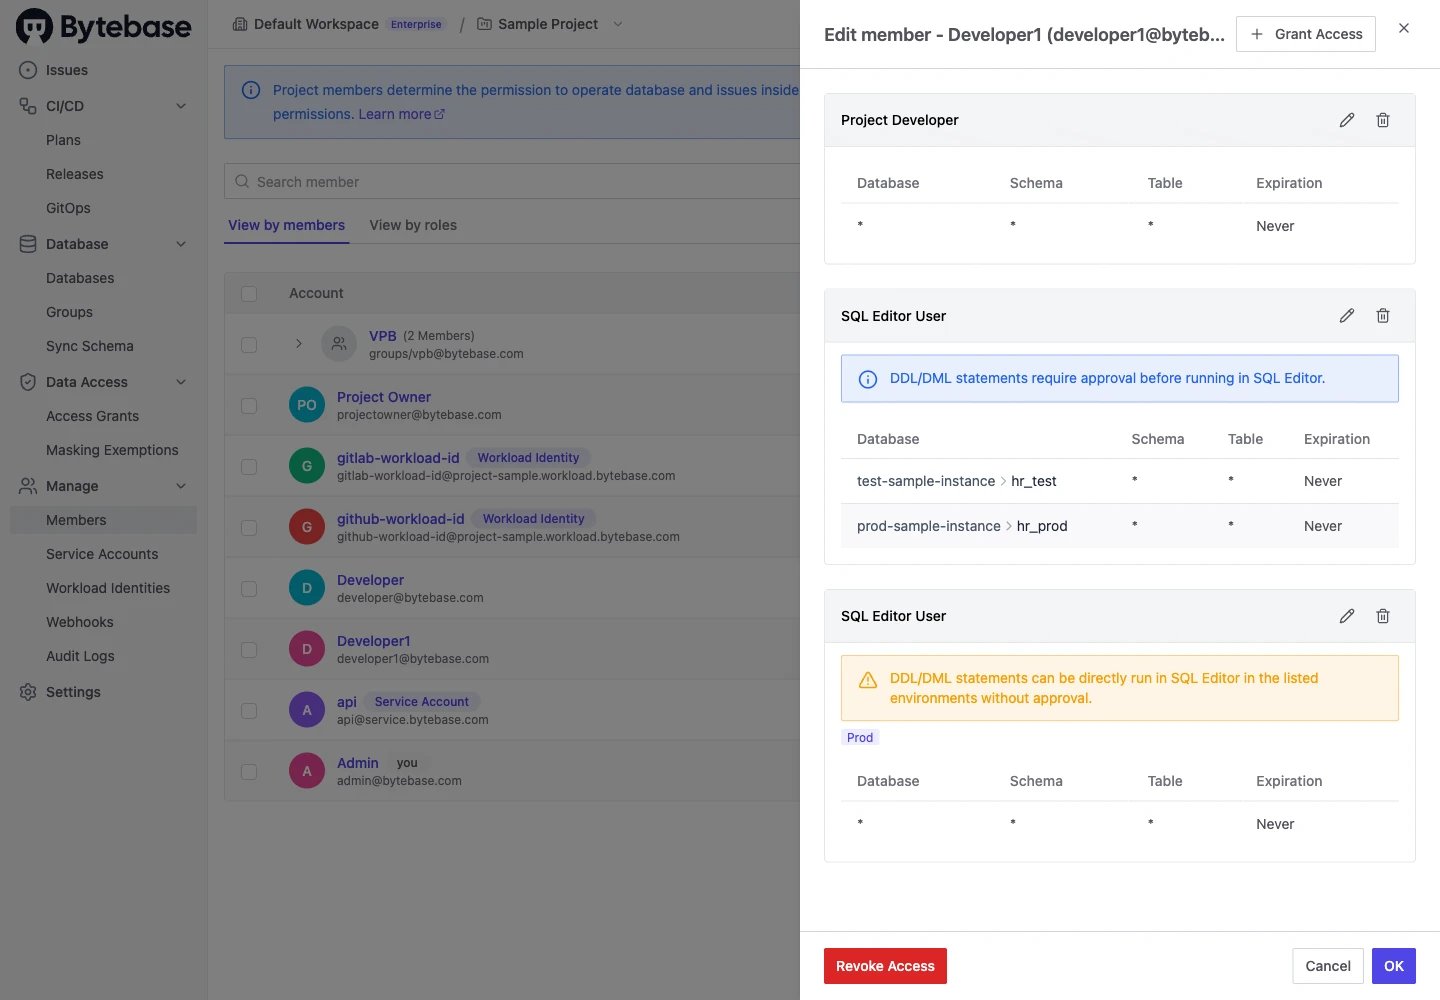The height and width of the screenshot is (1000, 1440).
Task: Edit the SQL Editor User role with approval notice
Action: (1347, 316)
